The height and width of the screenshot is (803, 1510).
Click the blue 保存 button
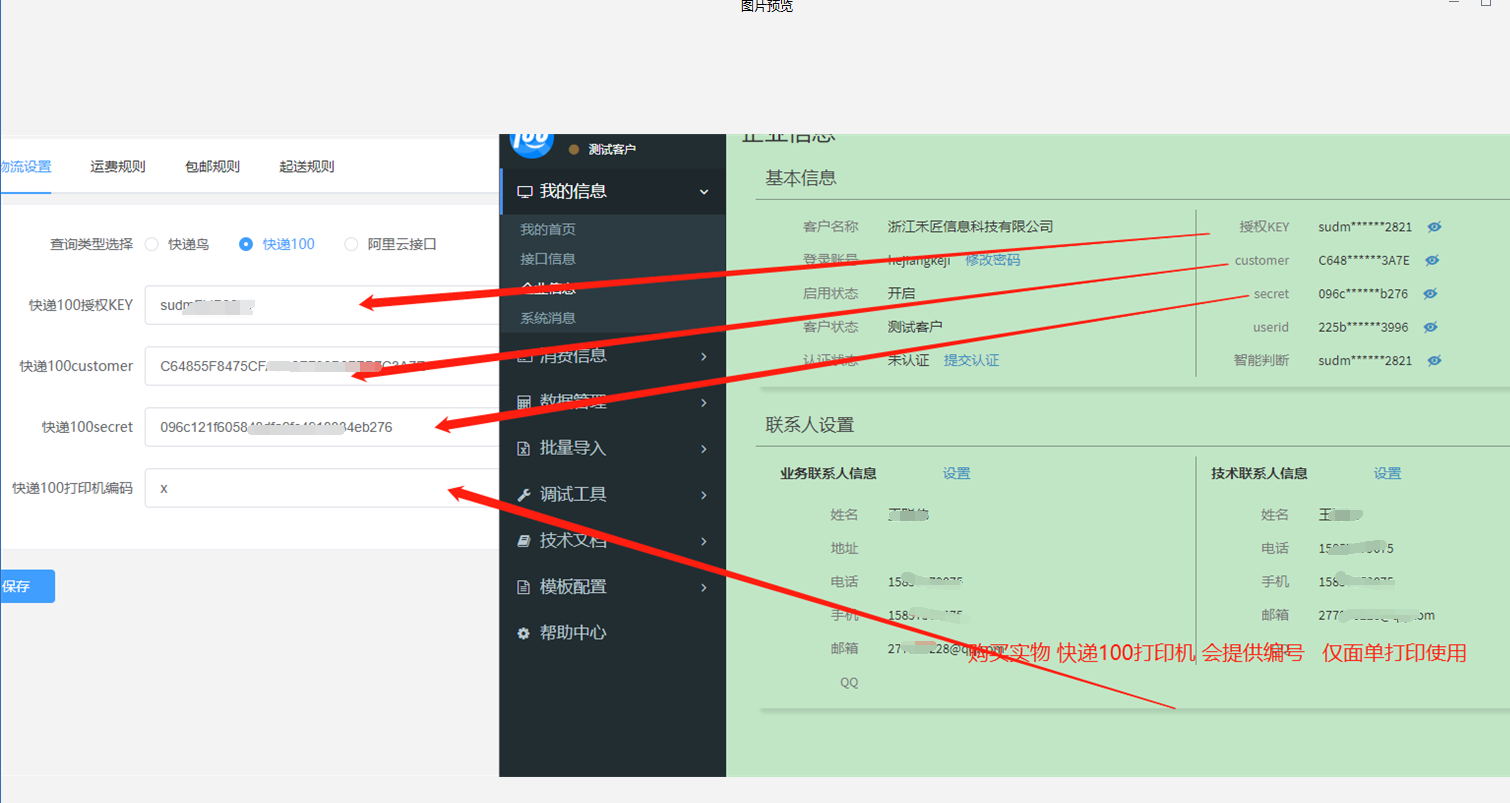[x=27, y=586]
